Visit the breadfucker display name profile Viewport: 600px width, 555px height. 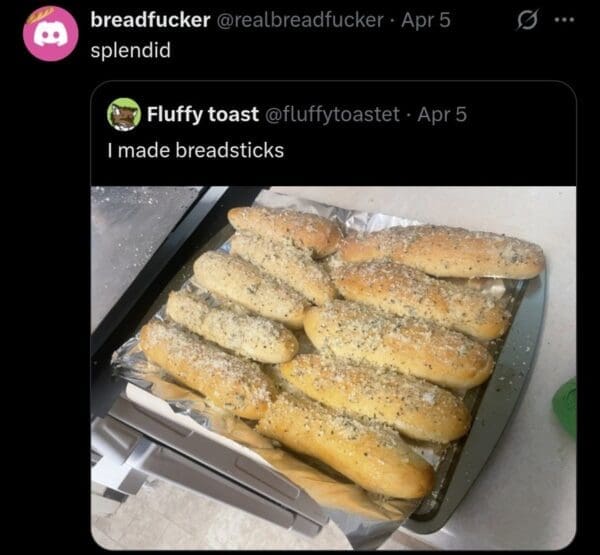tap(150, 20)
